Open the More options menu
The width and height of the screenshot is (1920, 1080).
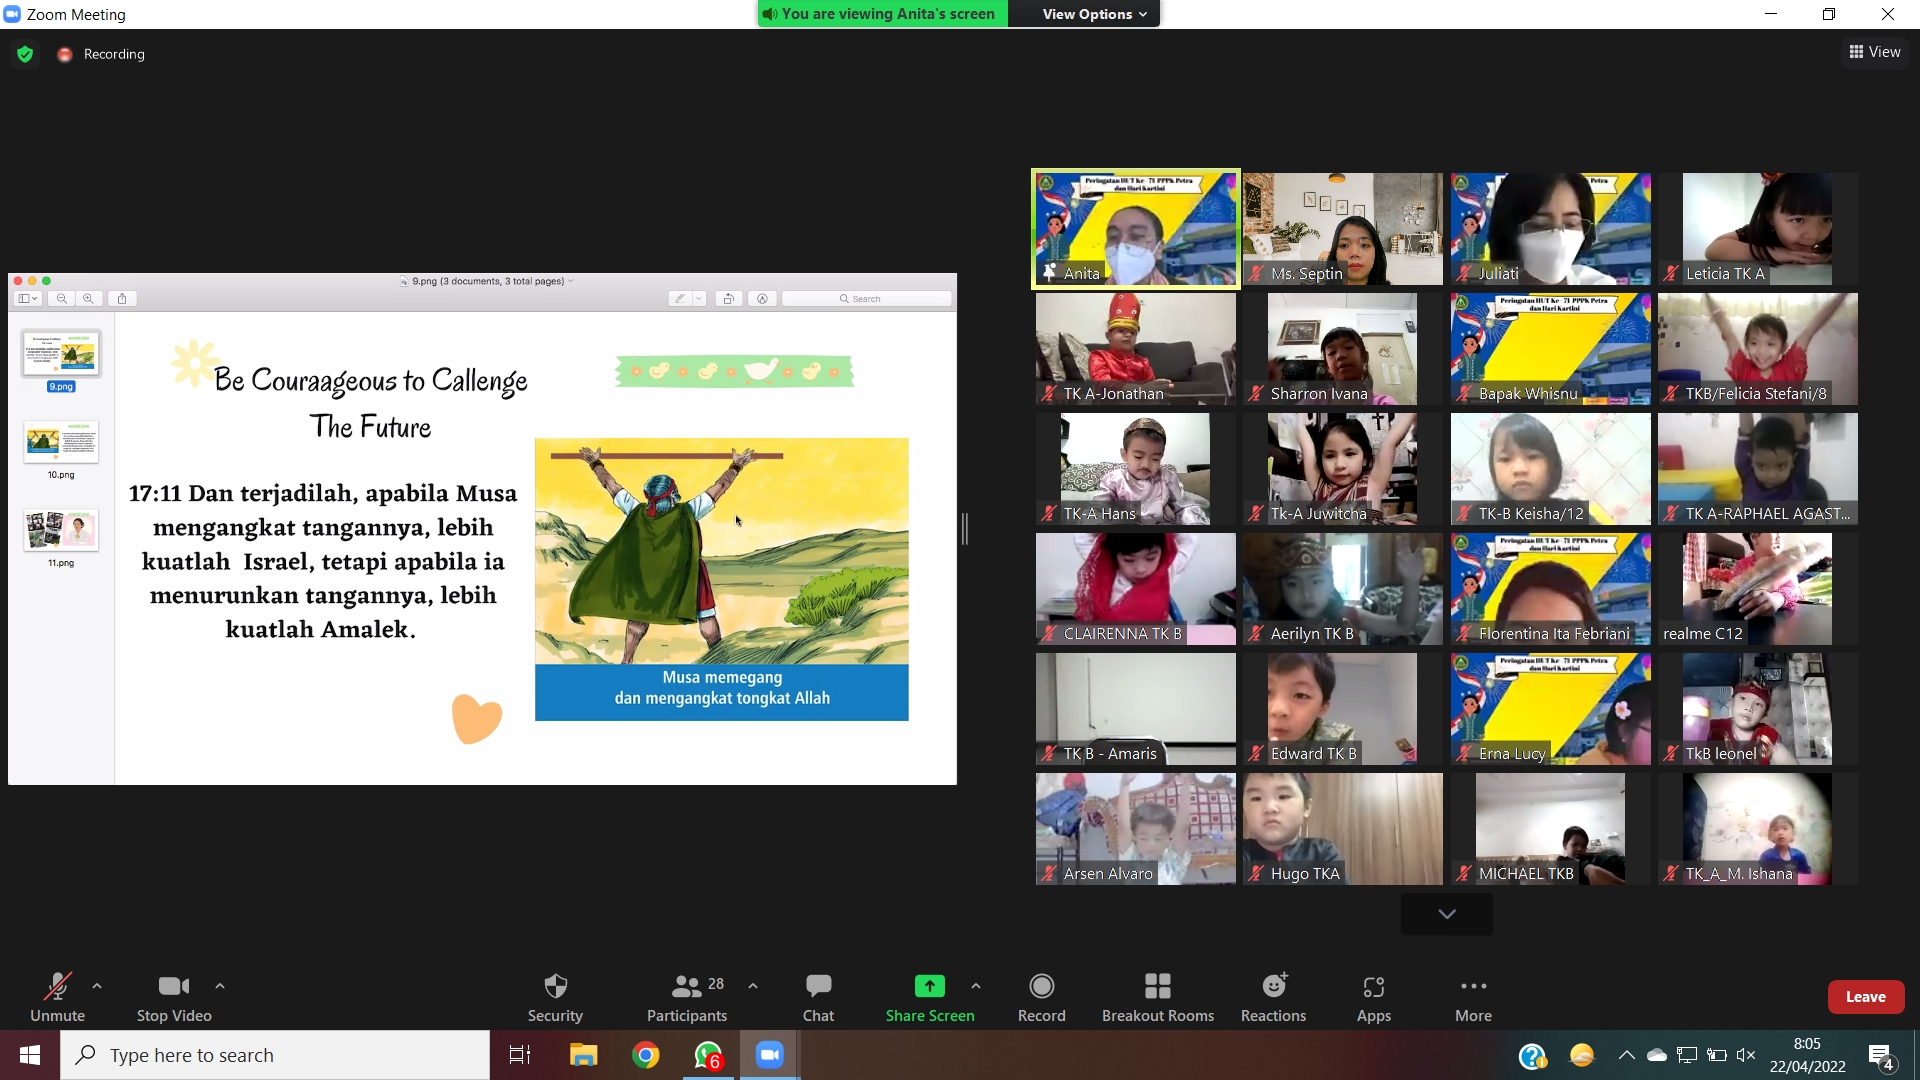pos(1473,997)
